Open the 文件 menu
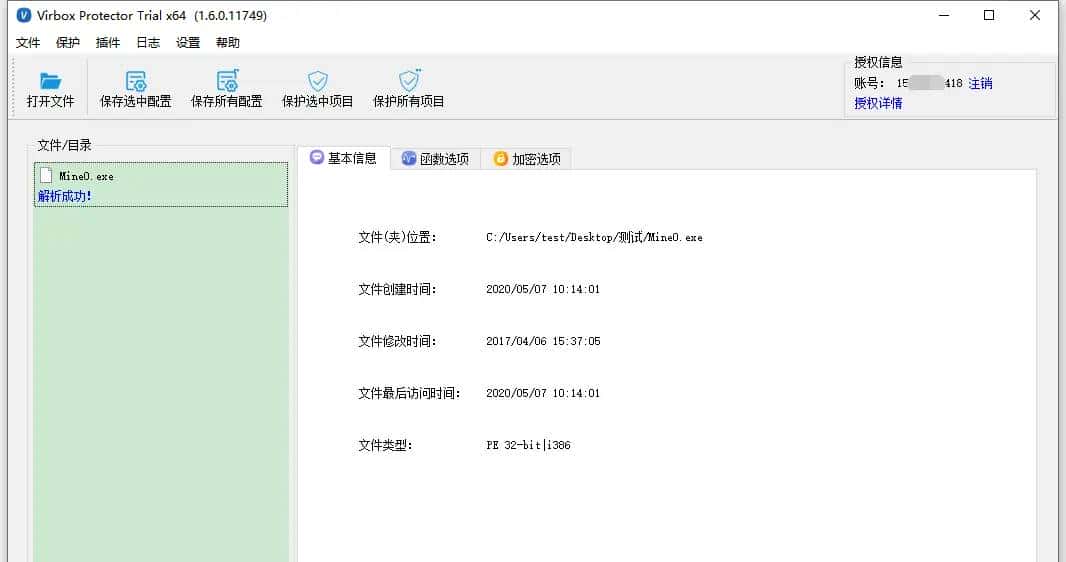 pyautogui.click(x=28, y=43)
